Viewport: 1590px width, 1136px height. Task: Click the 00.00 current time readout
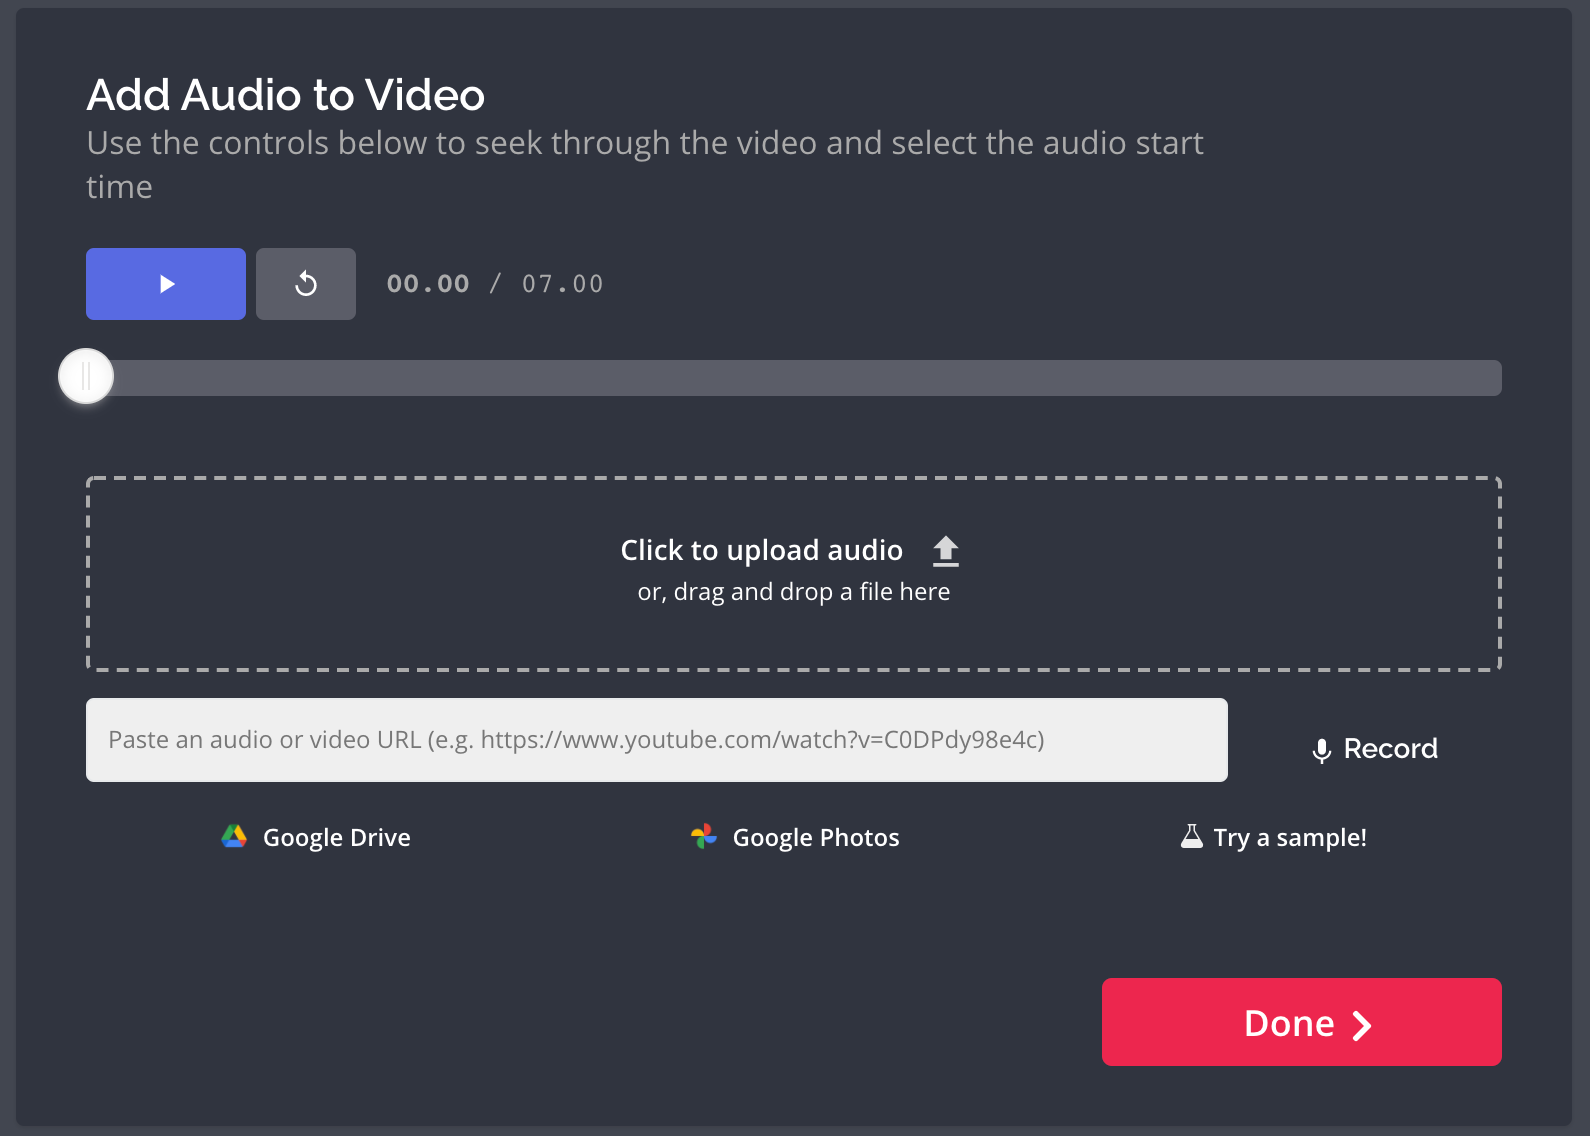tap(428, 284)
